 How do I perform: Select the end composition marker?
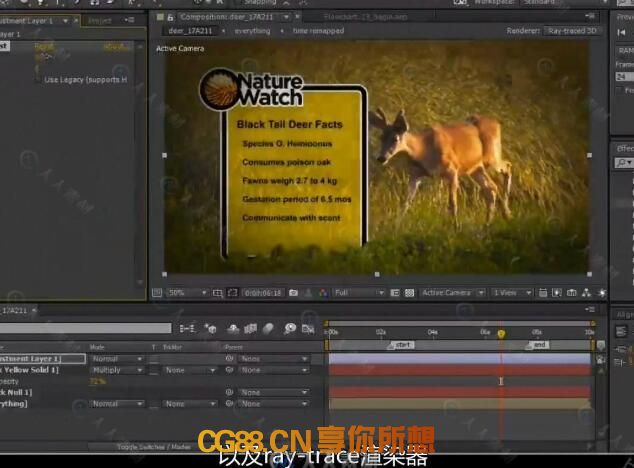click(x=537, y=345)
